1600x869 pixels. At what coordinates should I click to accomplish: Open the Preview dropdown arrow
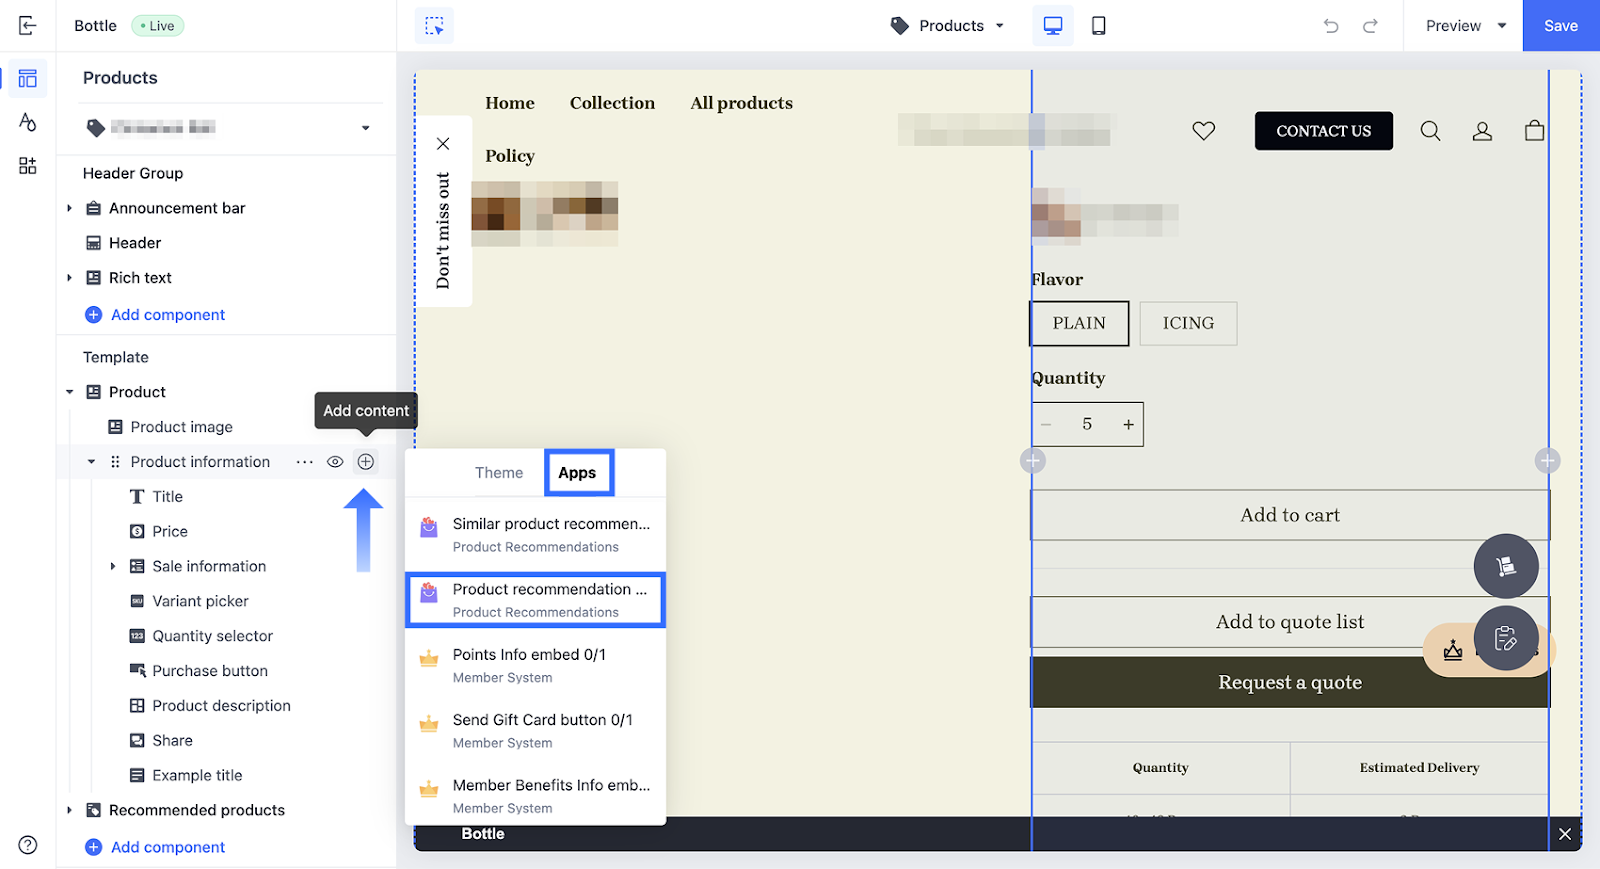(1502, 26)
